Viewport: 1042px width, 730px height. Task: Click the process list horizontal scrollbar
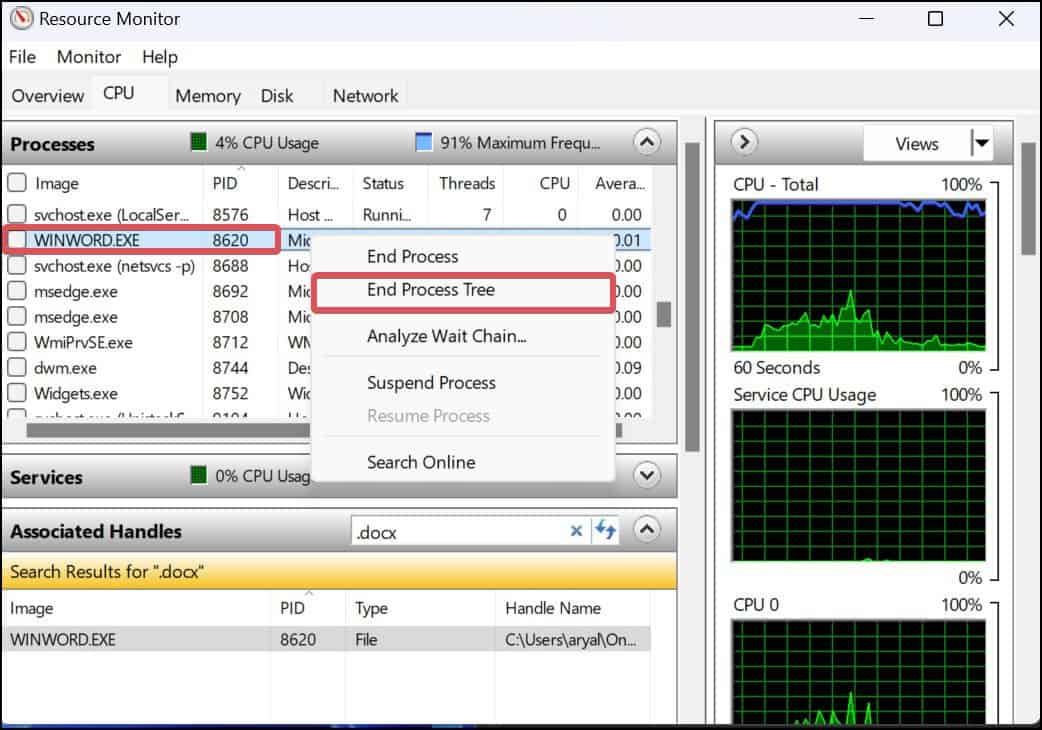[324, 430]
